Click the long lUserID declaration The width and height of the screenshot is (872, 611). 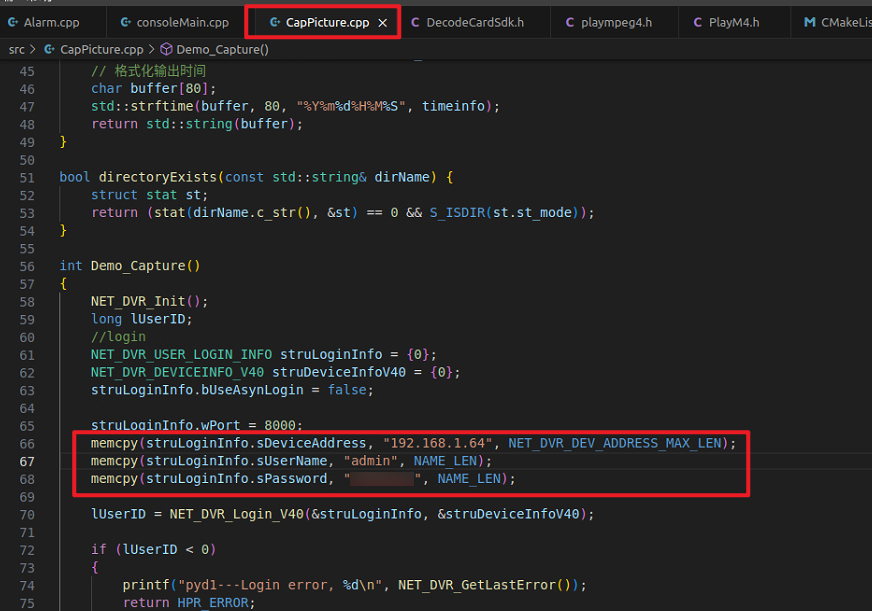142,319
